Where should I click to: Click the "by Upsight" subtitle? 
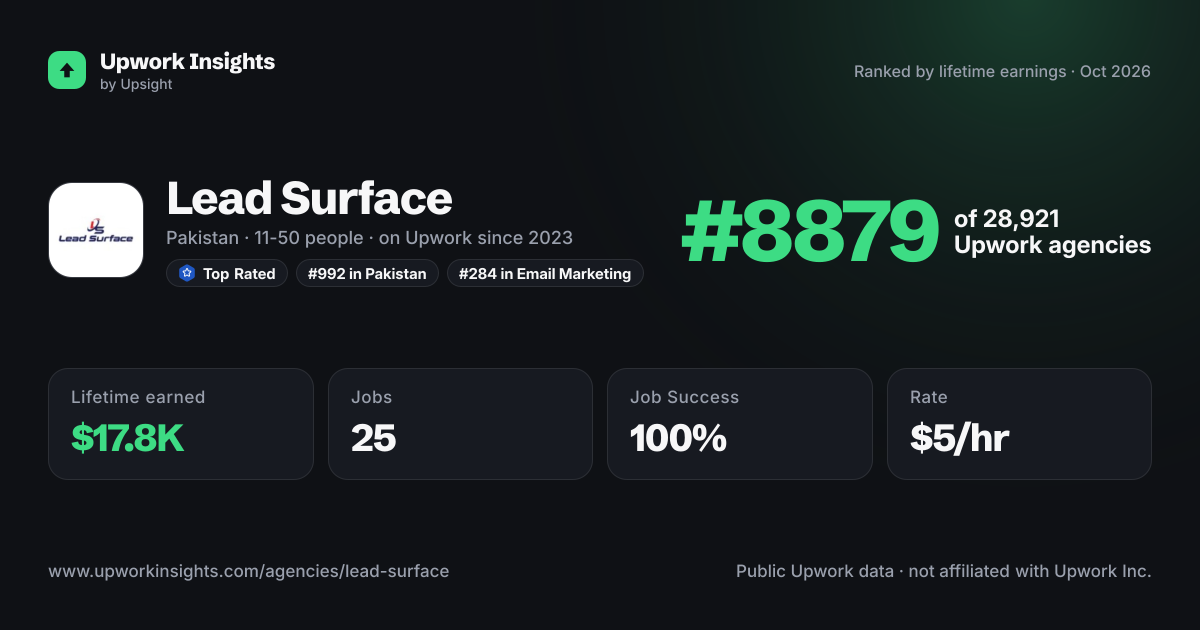point(136,85)
